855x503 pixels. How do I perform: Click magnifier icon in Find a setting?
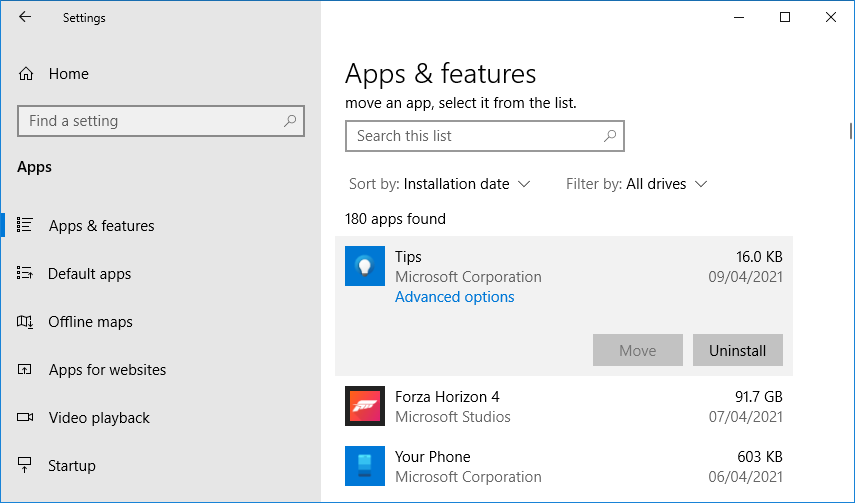tap(290, 121)
